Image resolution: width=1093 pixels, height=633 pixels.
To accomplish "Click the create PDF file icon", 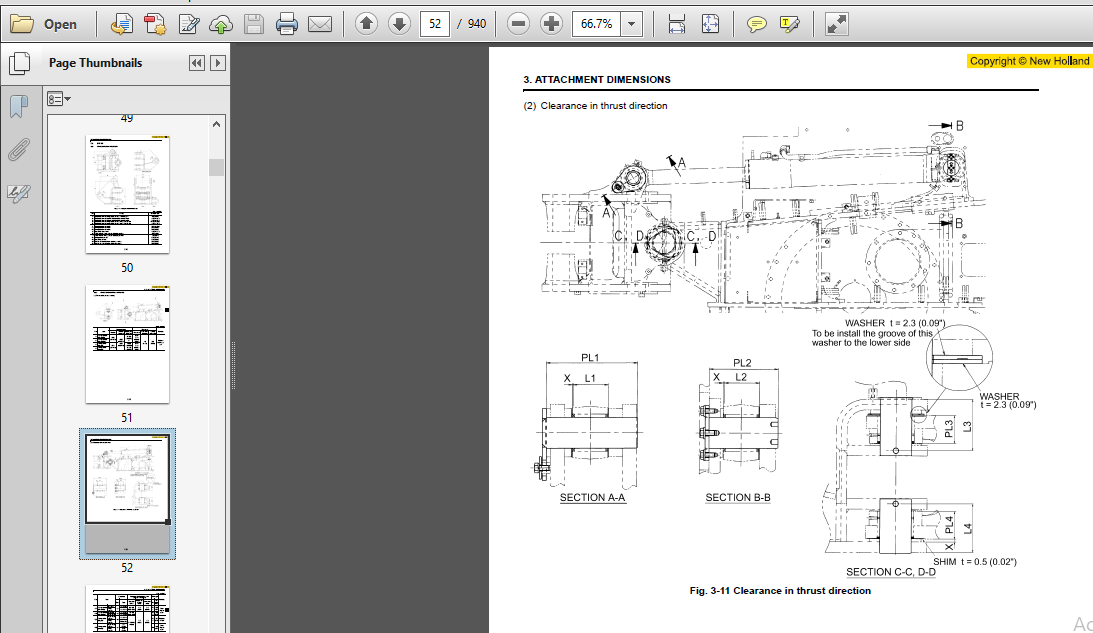I will (x=155, y=24).
